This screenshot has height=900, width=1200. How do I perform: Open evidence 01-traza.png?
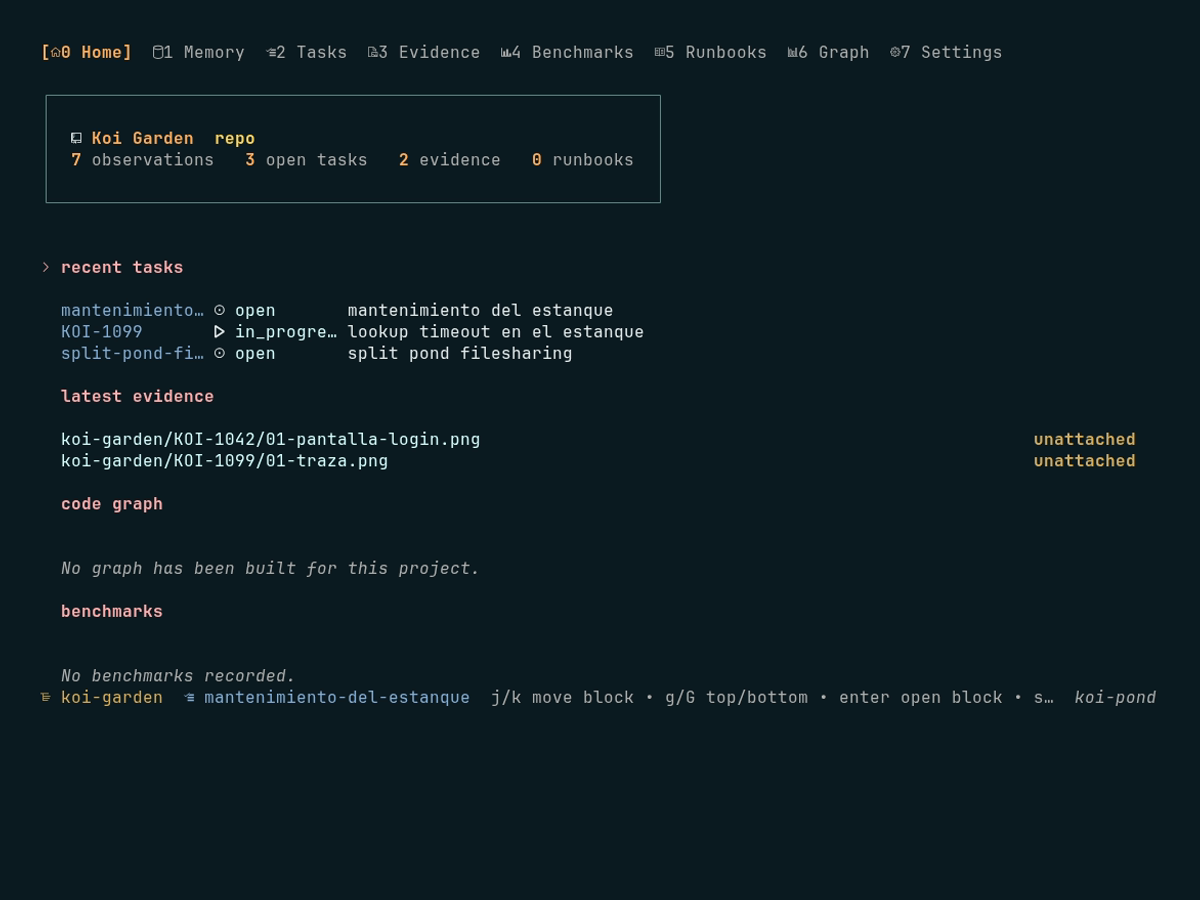[225, 461]
